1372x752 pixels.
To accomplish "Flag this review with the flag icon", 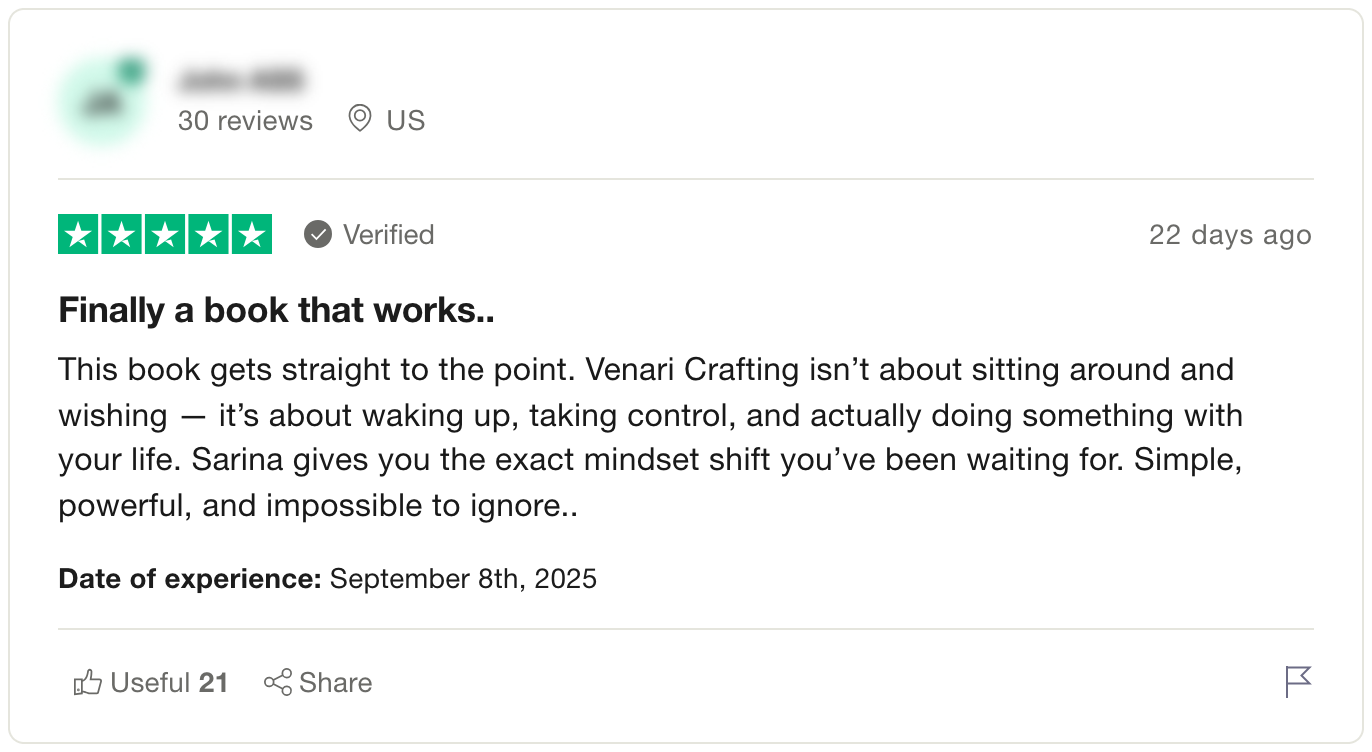I will pos(1298,681).
